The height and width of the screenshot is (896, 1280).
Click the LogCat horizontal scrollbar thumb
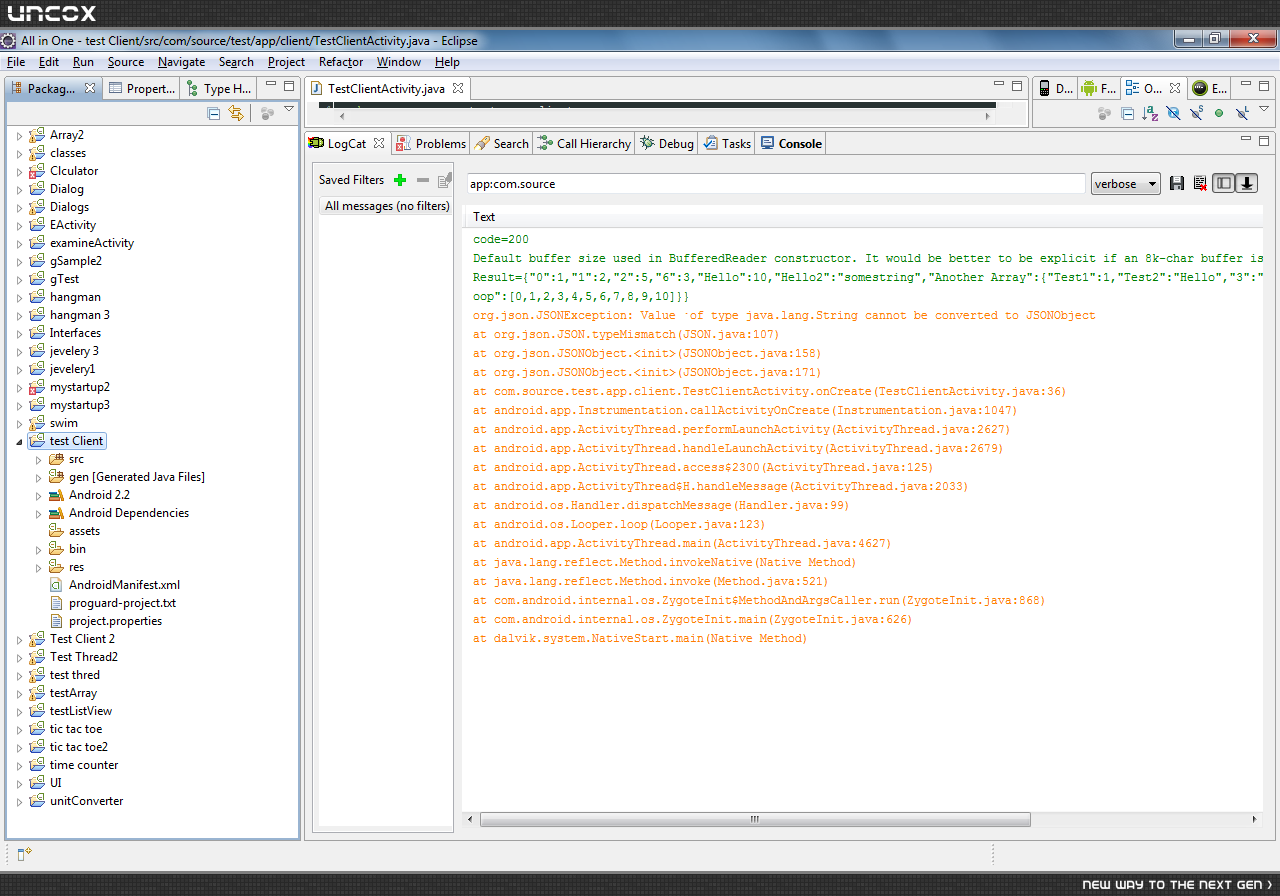755,818
